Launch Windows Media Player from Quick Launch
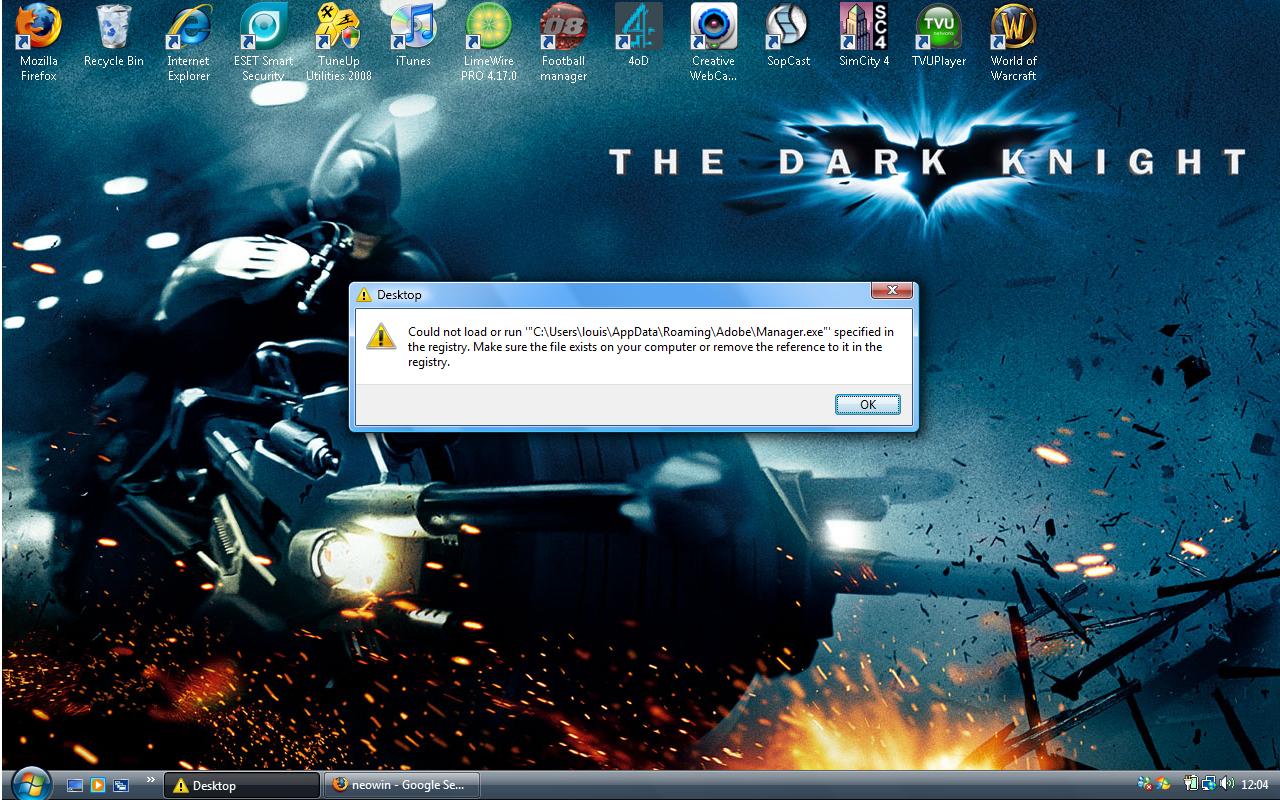The height and width of the screenshot is (800, 1280). pyautogui.click(x=98, y=785)
